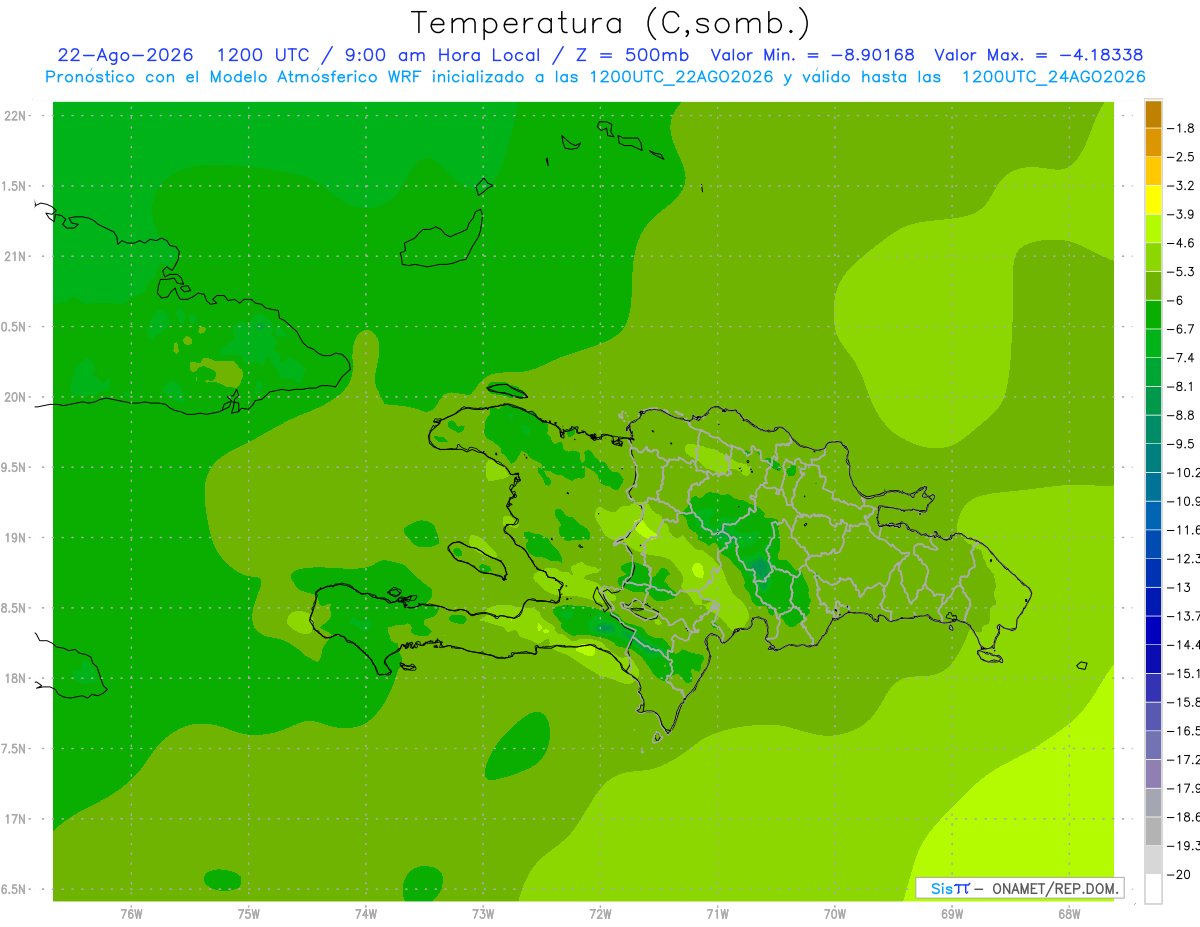Click the "70W" longitude label
Image resolution: width=1200 pixels, height=927 pixels.
coord(834,914)
